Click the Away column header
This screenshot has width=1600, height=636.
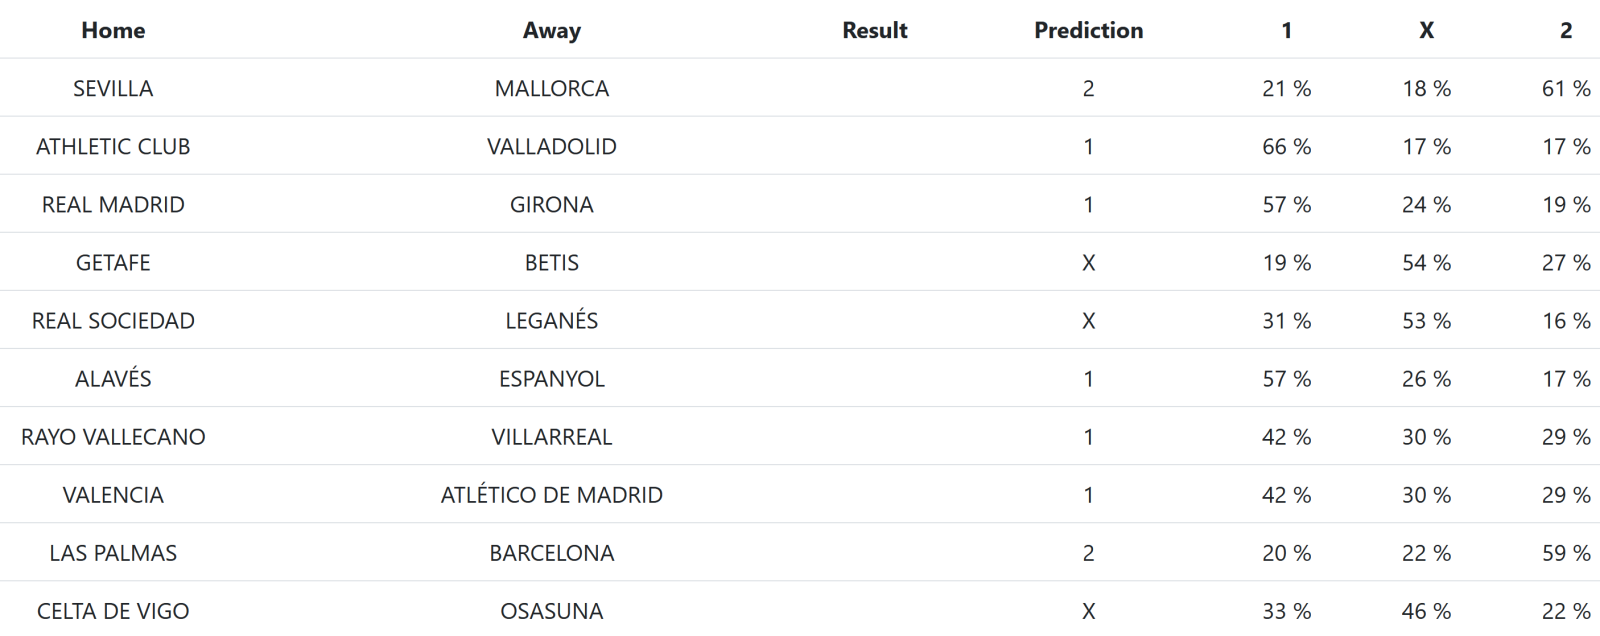pos(551,30)
